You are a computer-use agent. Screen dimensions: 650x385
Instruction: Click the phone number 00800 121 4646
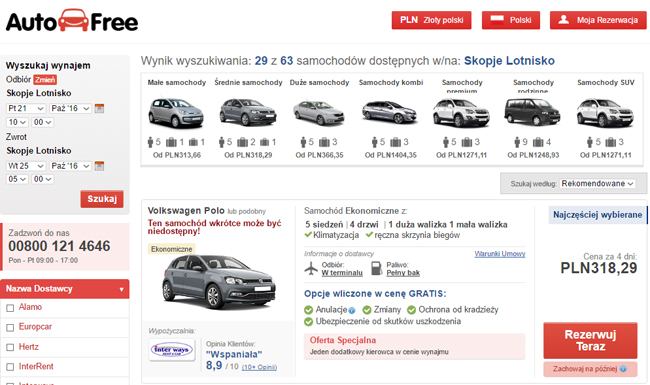point(59,246)
